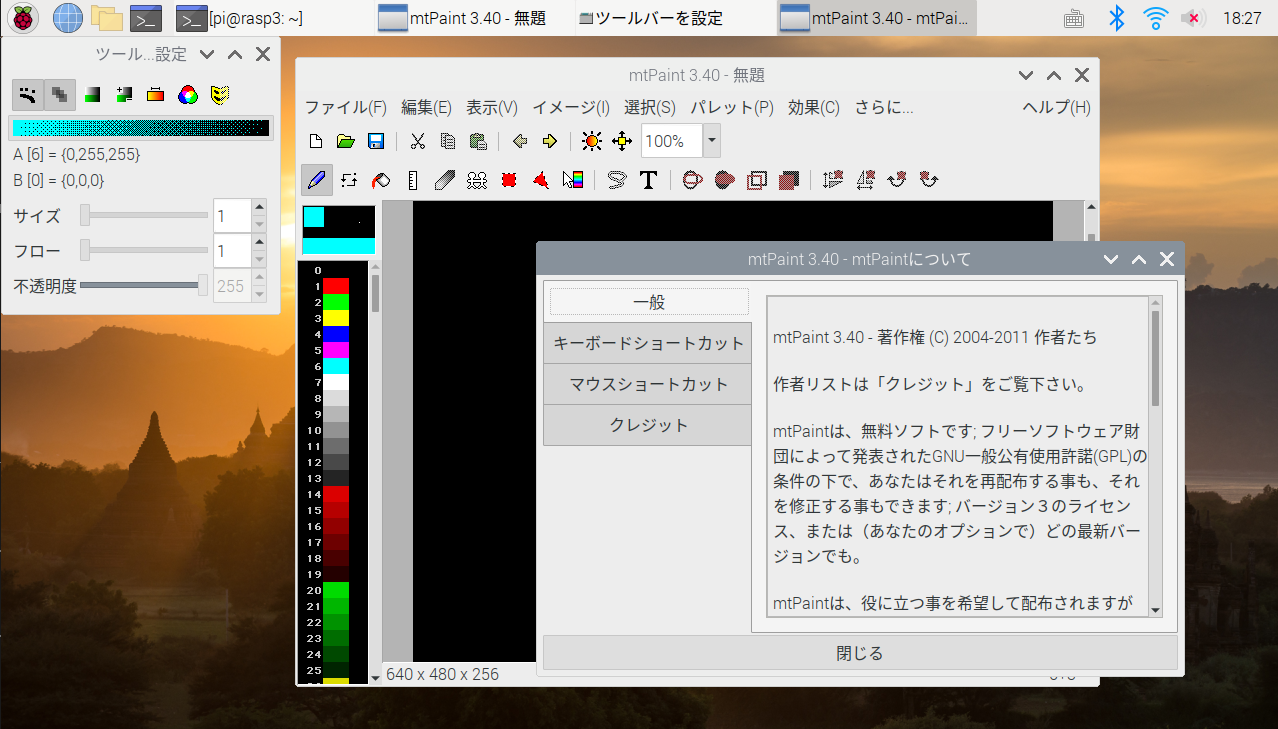
Task: Select the Gradient placement tool
Action: tap(574, 180)
